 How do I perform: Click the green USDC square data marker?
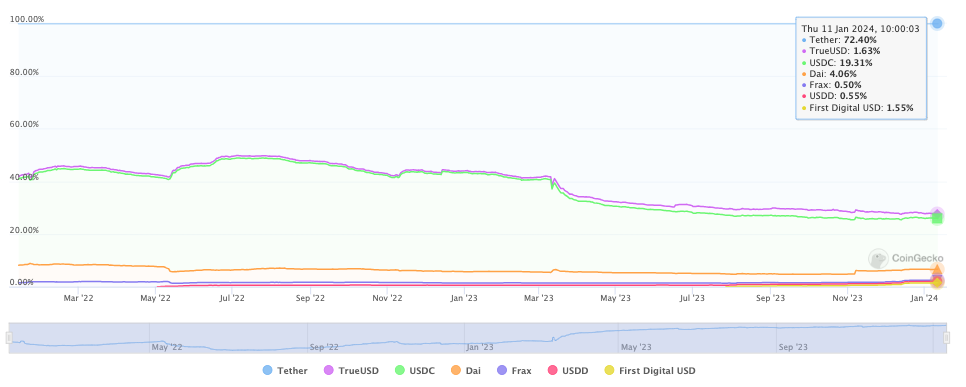(x=937, y=218)
